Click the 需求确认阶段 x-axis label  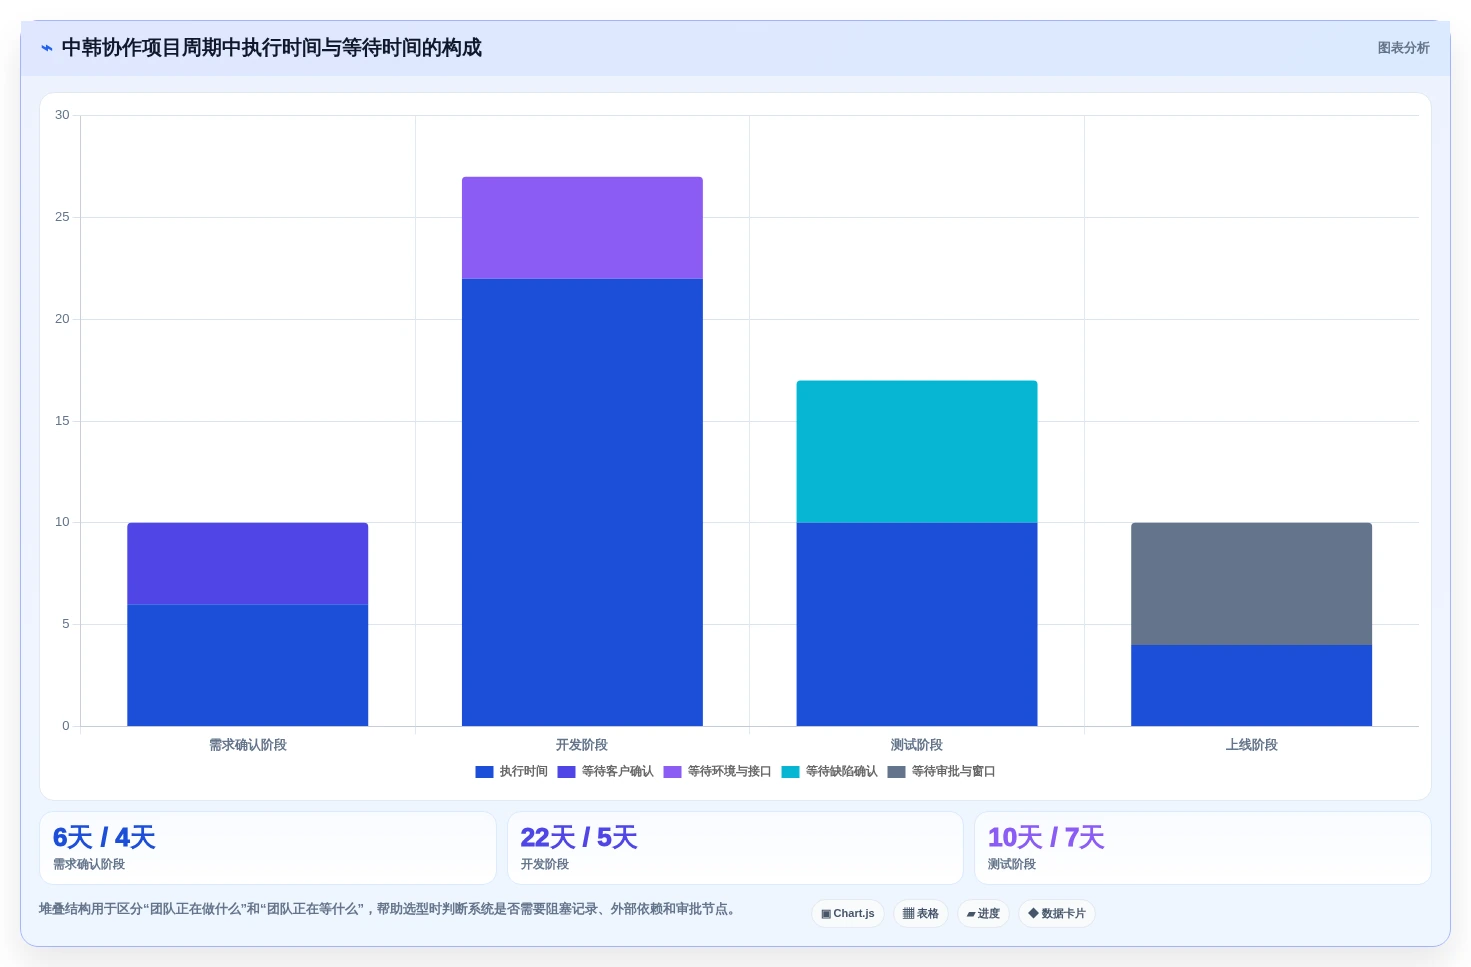[x=247, y=745]
